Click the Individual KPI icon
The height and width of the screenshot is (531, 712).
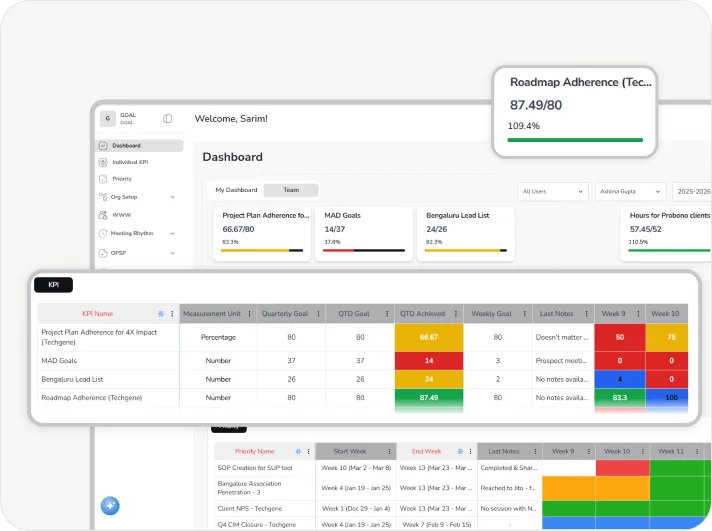pos(103,162)
